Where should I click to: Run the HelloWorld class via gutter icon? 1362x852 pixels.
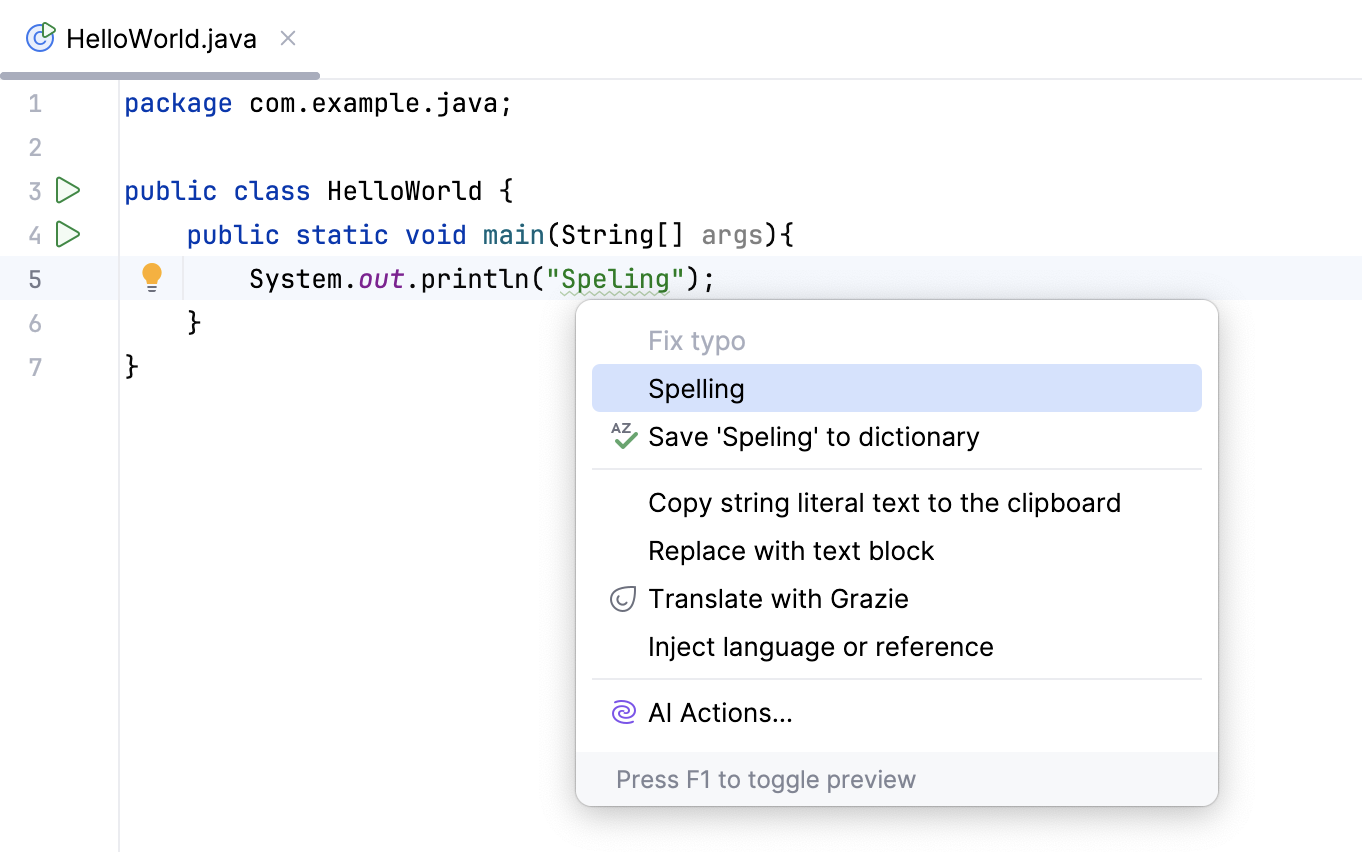tap(66, 190)
